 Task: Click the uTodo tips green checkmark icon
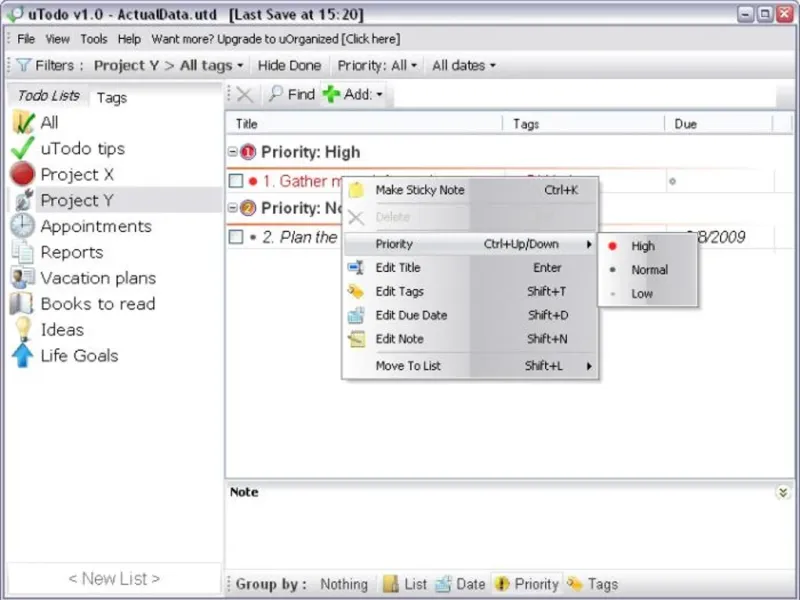pyautogui.click(x=23, y=148)
